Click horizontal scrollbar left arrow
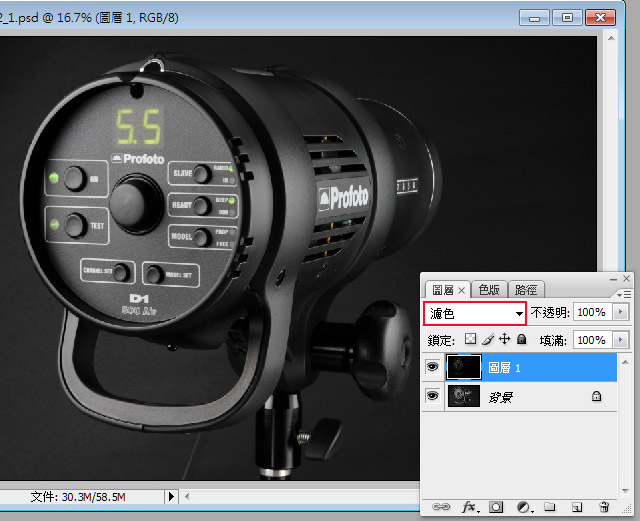This screenshot has height=521, width=640. coord(187,497)
